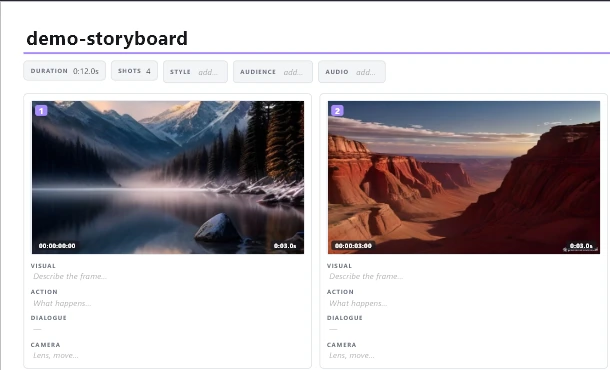Click the CAMERA label in shot 1
Screen dimensions: 610x370
[46, 345]
